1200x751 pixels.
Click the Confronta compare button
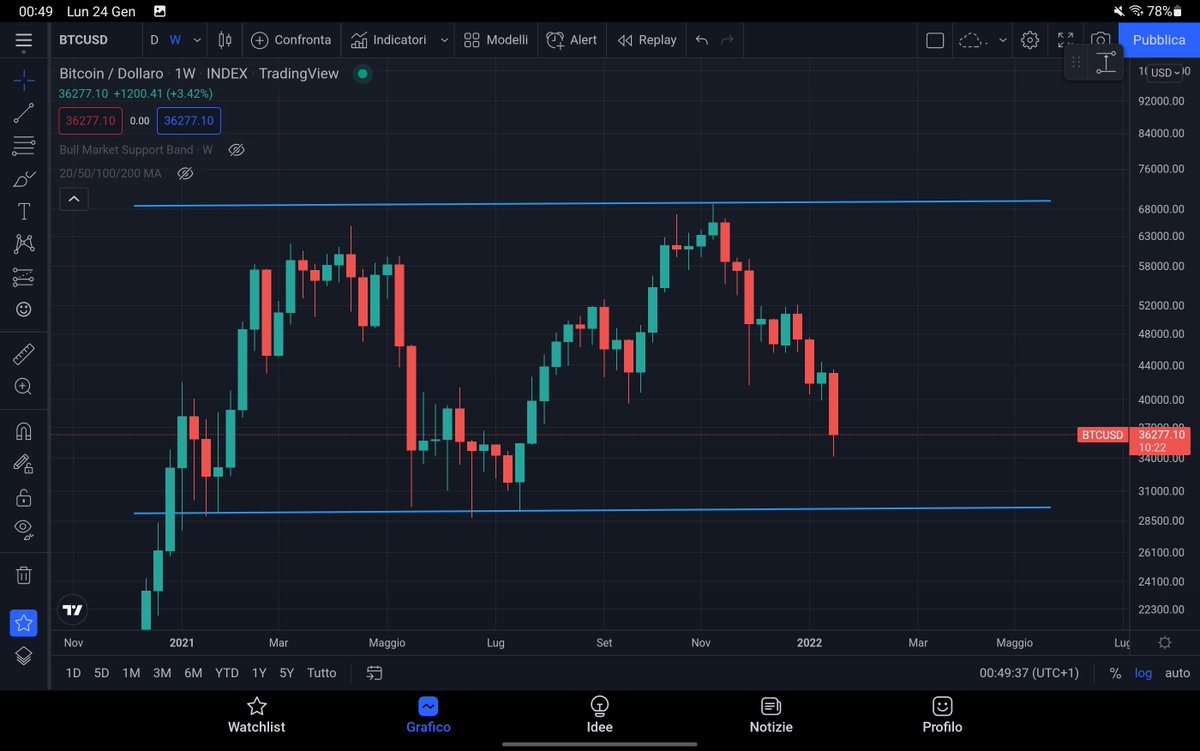291,40
